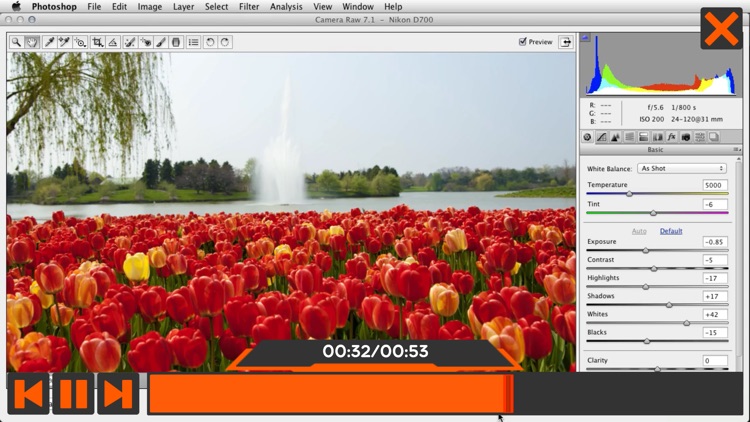The image size is (750, 422).
Task: Select the Targeted Adjustment tool
Action: pyautogui.click(x=80, y=42)
